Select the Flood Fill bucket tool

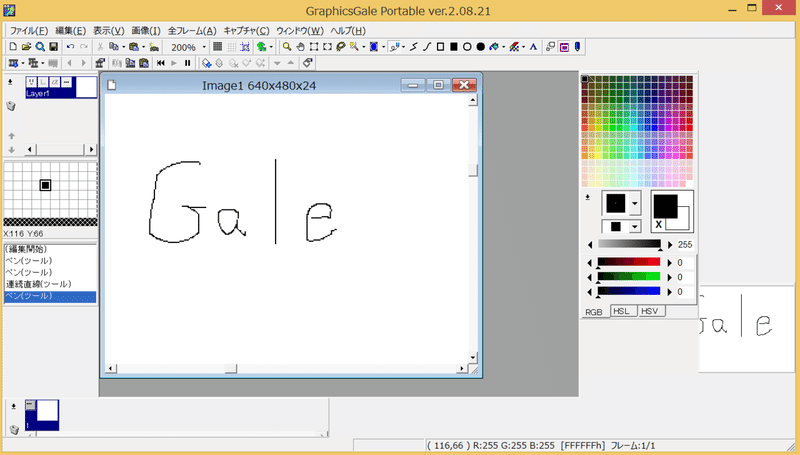(x=493, y=47)
